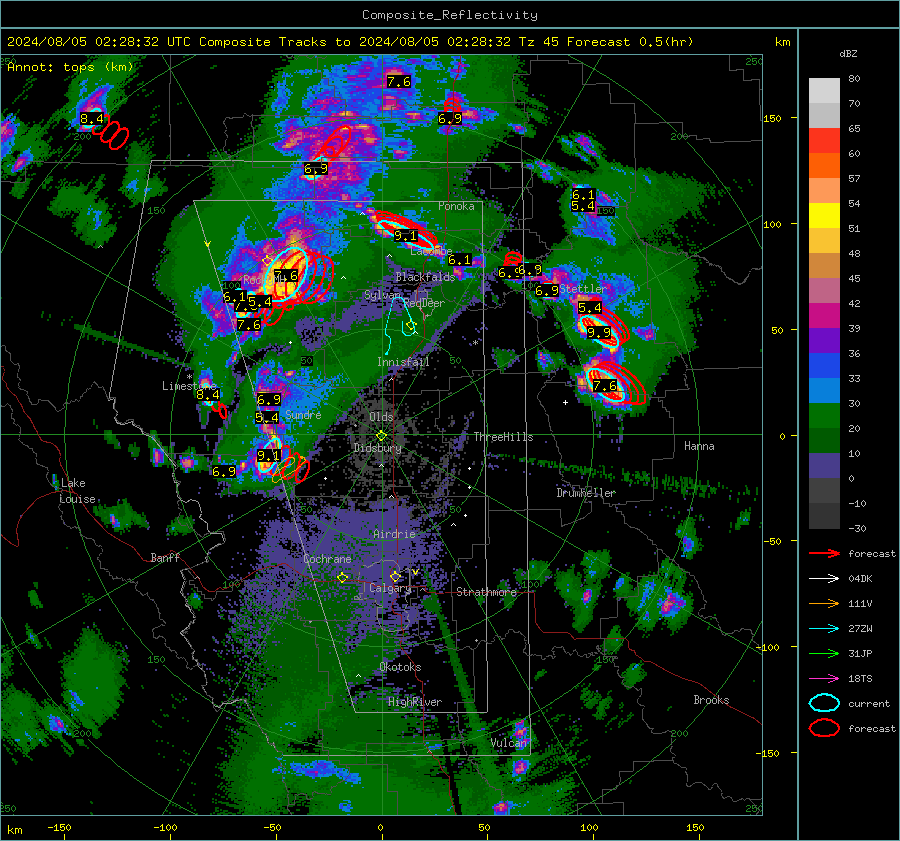
Task: Select the Stettler city label
Action: 583,289
